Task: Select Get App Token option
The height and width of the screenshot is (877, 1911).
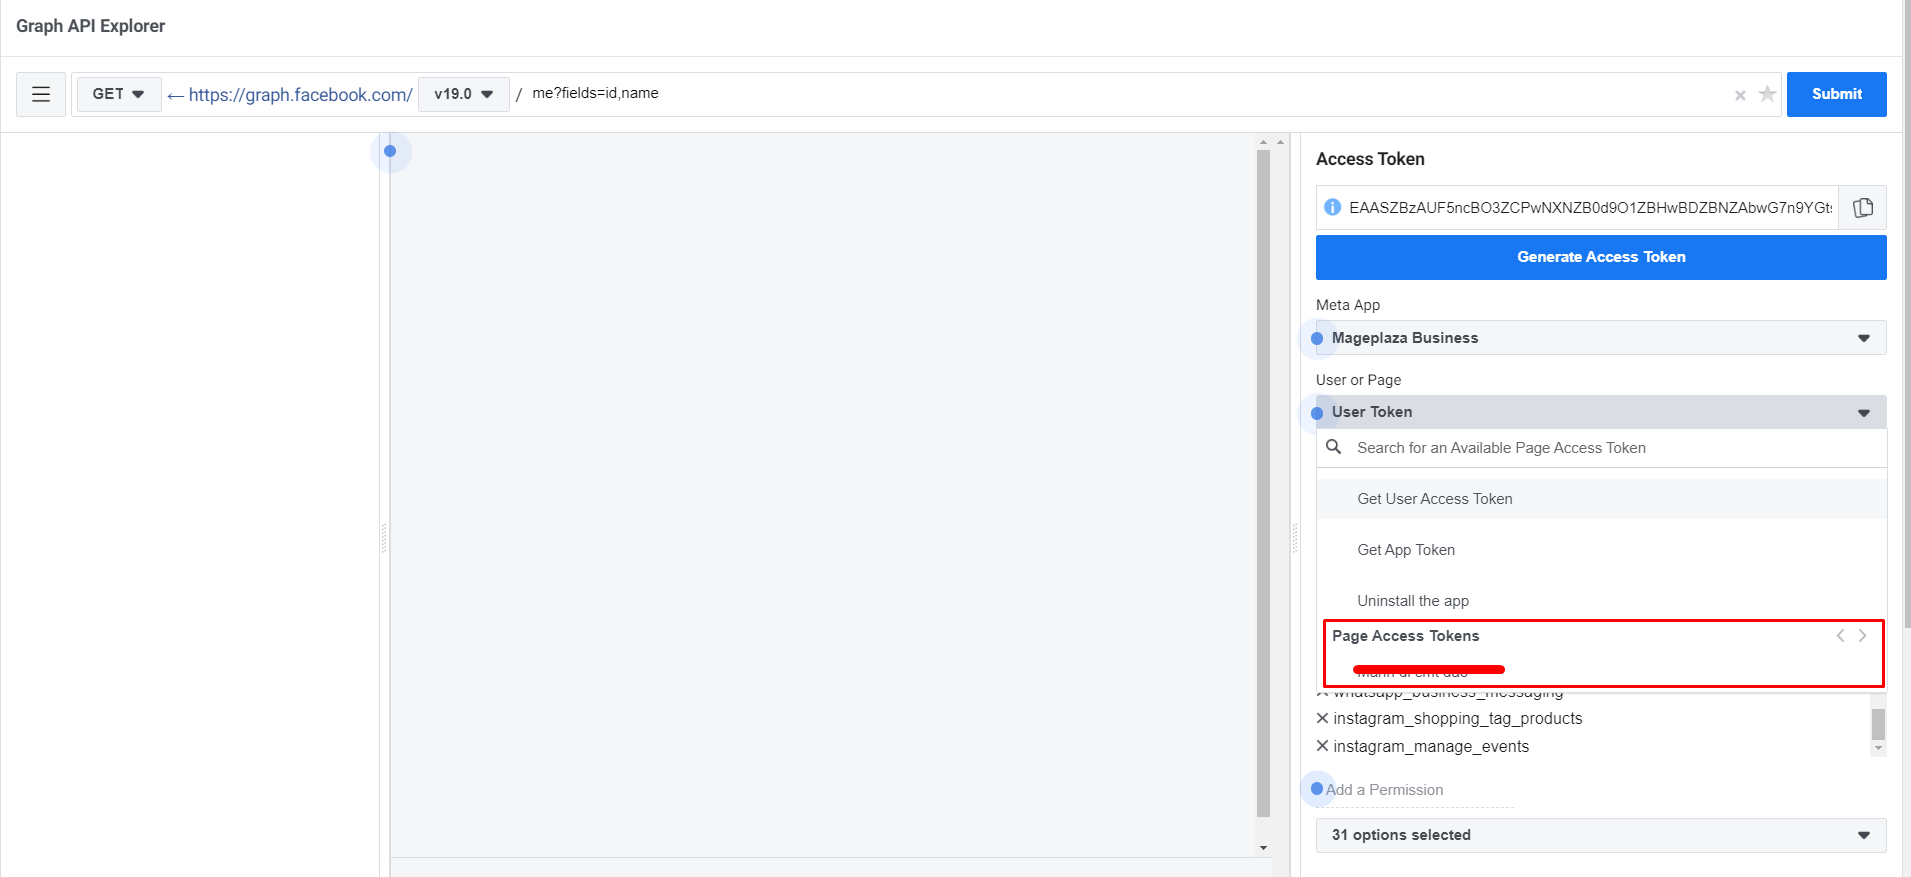Action: [1405, 550]
